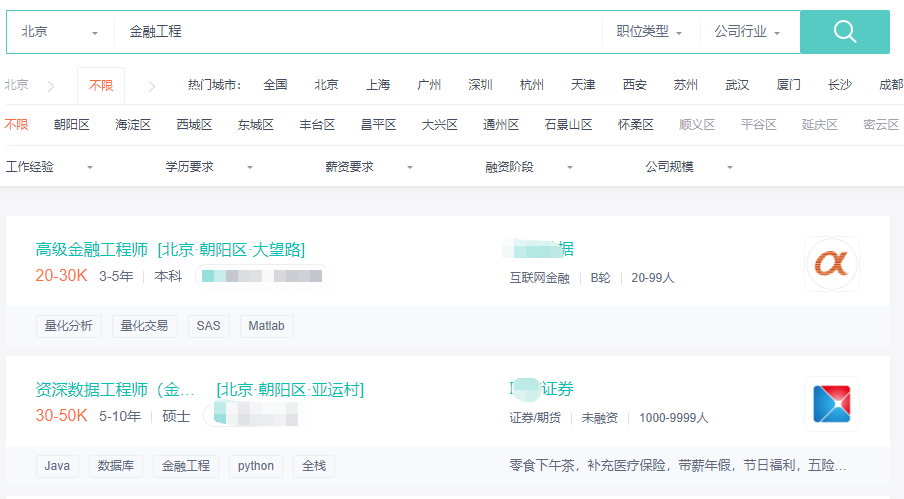
Task: Open 高级金融工程师 job listing
Action: point(92,249)
